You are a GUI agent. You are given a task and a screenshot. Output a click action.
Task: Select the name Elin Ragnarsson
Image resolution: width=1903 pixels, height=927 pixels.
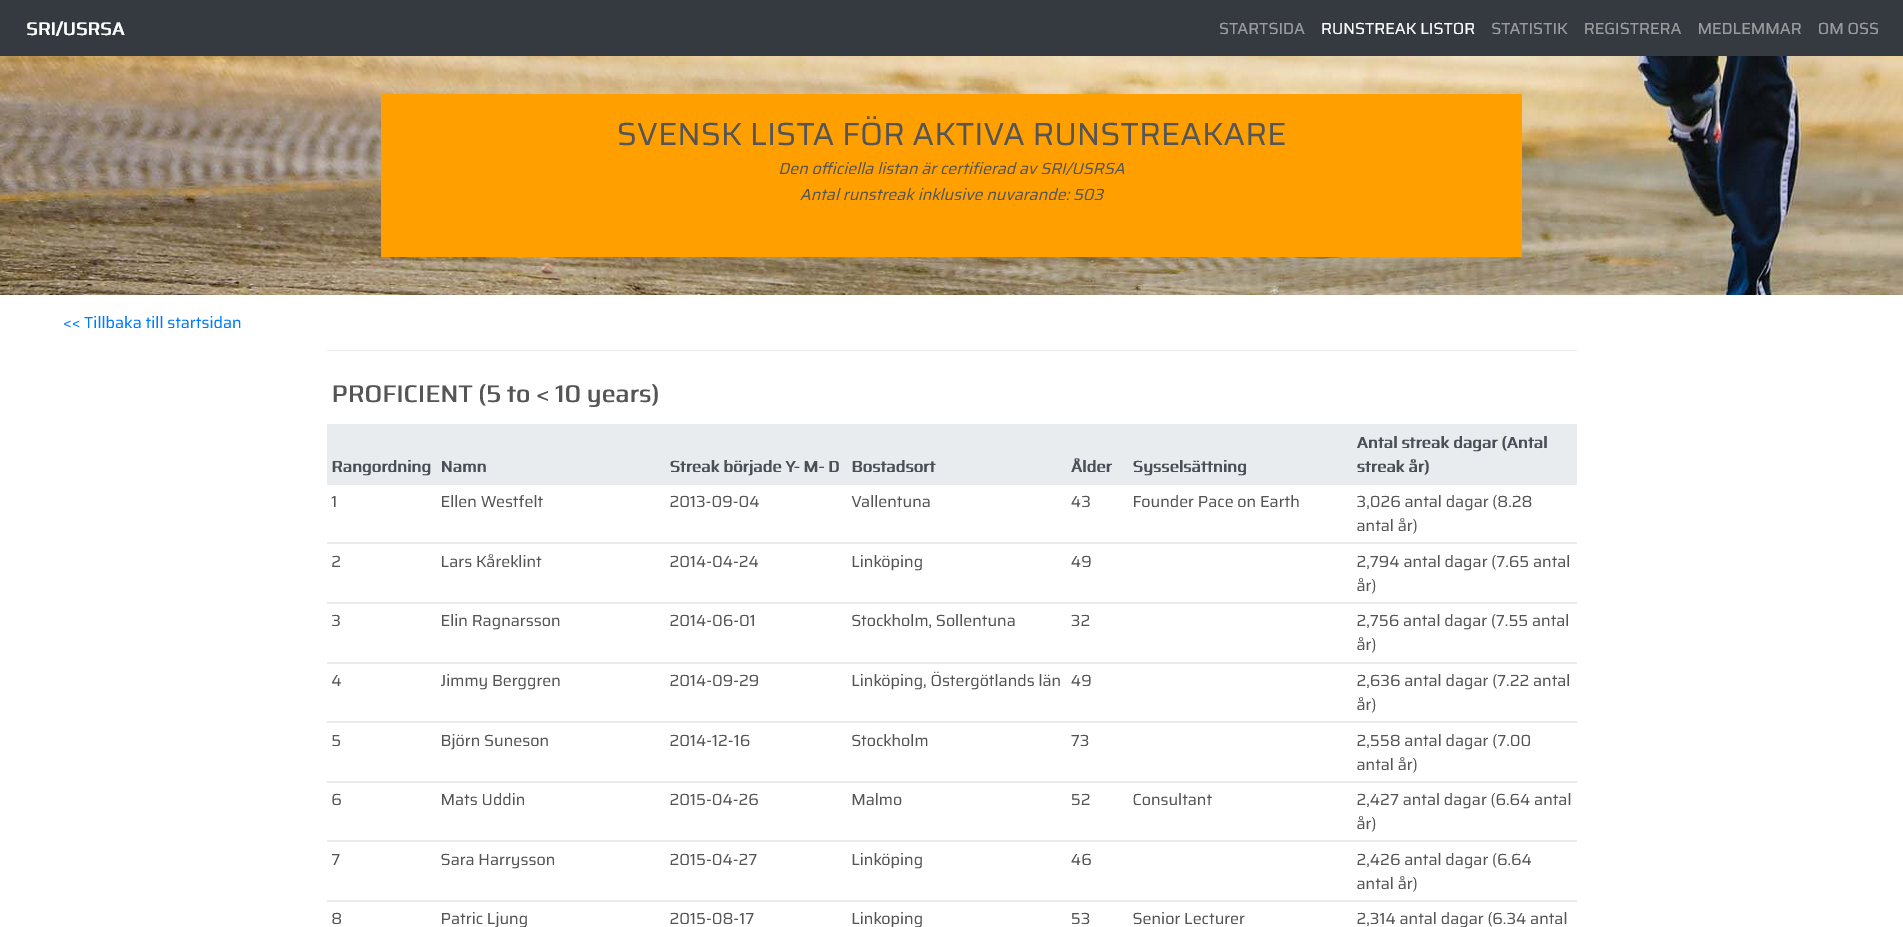(x=500, y=620)
